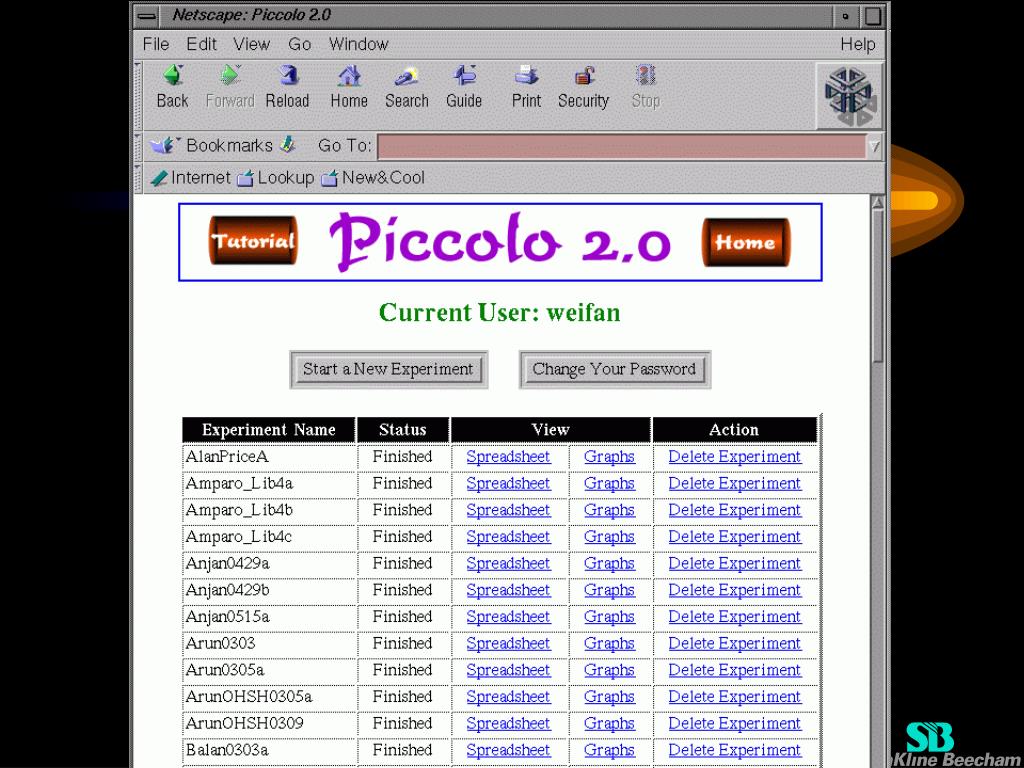Open the Go To address dropdown arrow
Screen dimensions: 1024x768
[x=874, y=146]
